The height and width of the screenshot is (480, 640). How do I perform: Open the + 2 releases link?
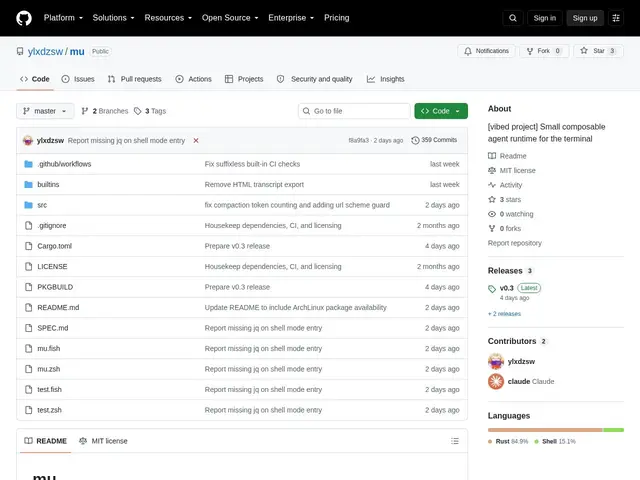coord(504,314)
